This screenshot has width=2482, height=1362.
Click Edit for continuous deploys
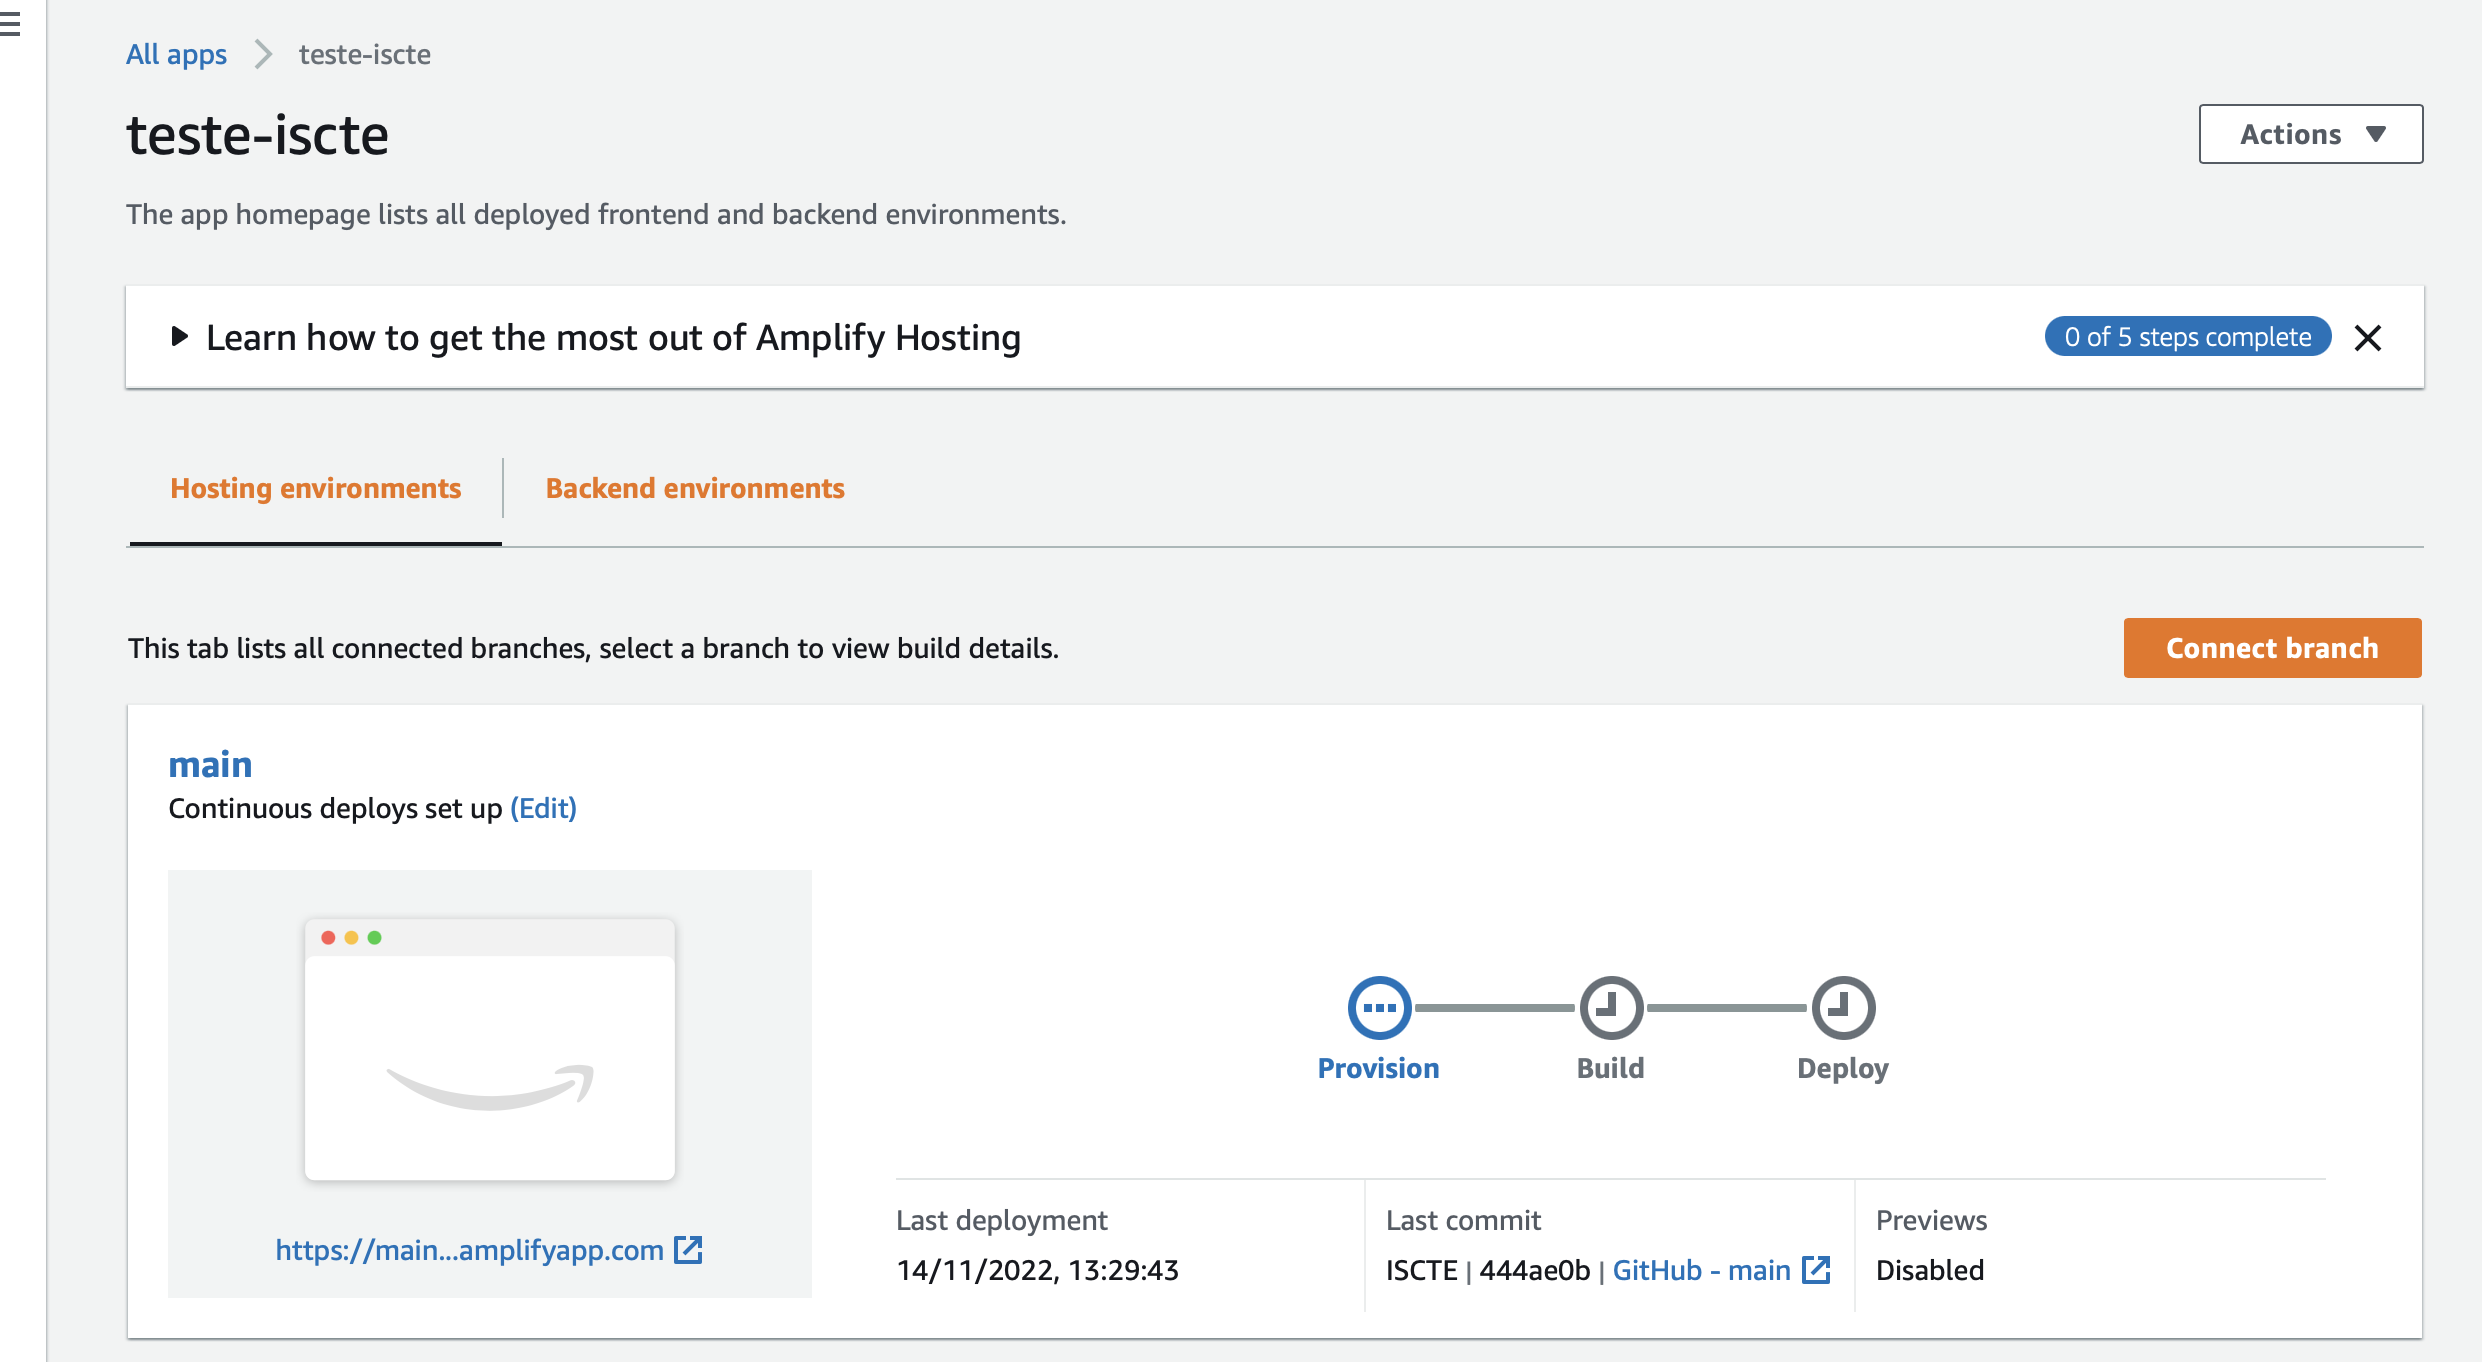(543, 808)
